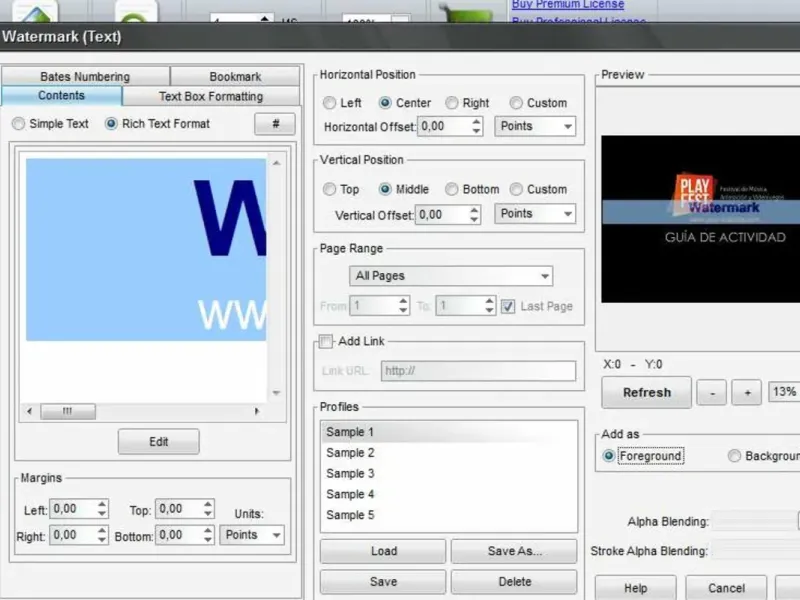800x600 pixels.
Task: Decrease Vertical Offset with down arrow
Action: pyautogui.click(x=474, y=219)
